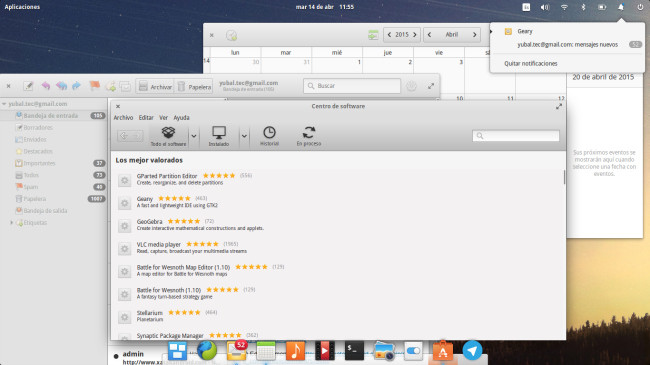The width and height of the screenshot is (650, 365).
Task: Click the Archivar button in Geary
Action: click(x=155, y=87)
